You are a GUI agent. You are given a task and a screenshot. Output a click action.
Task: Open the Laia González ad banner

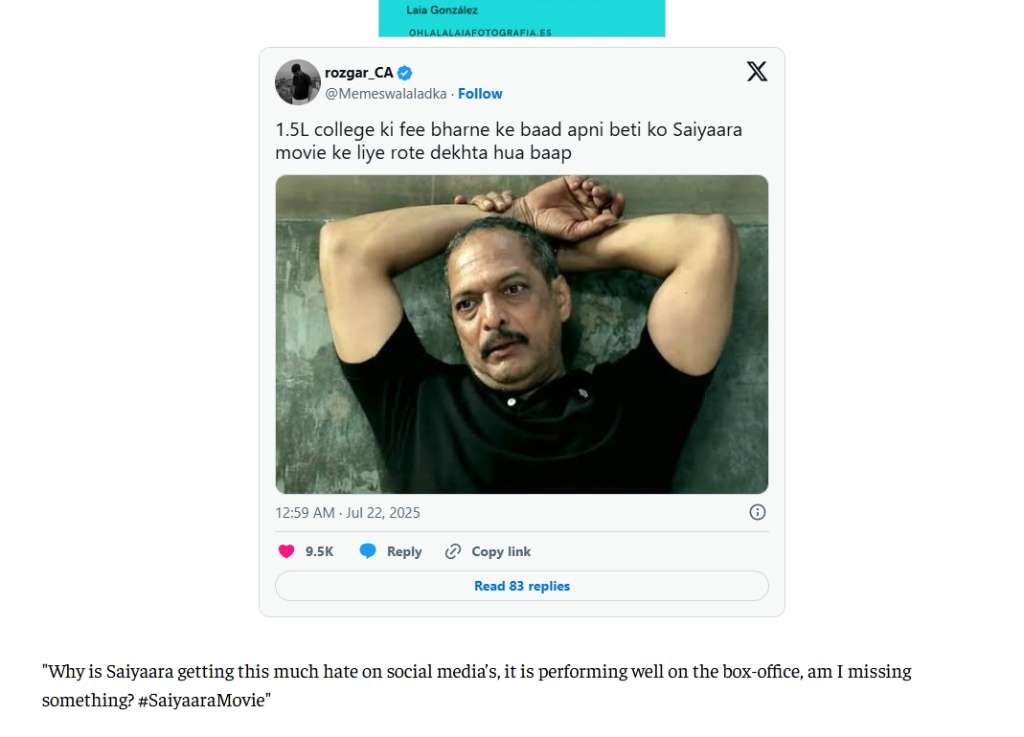point(521,14)
